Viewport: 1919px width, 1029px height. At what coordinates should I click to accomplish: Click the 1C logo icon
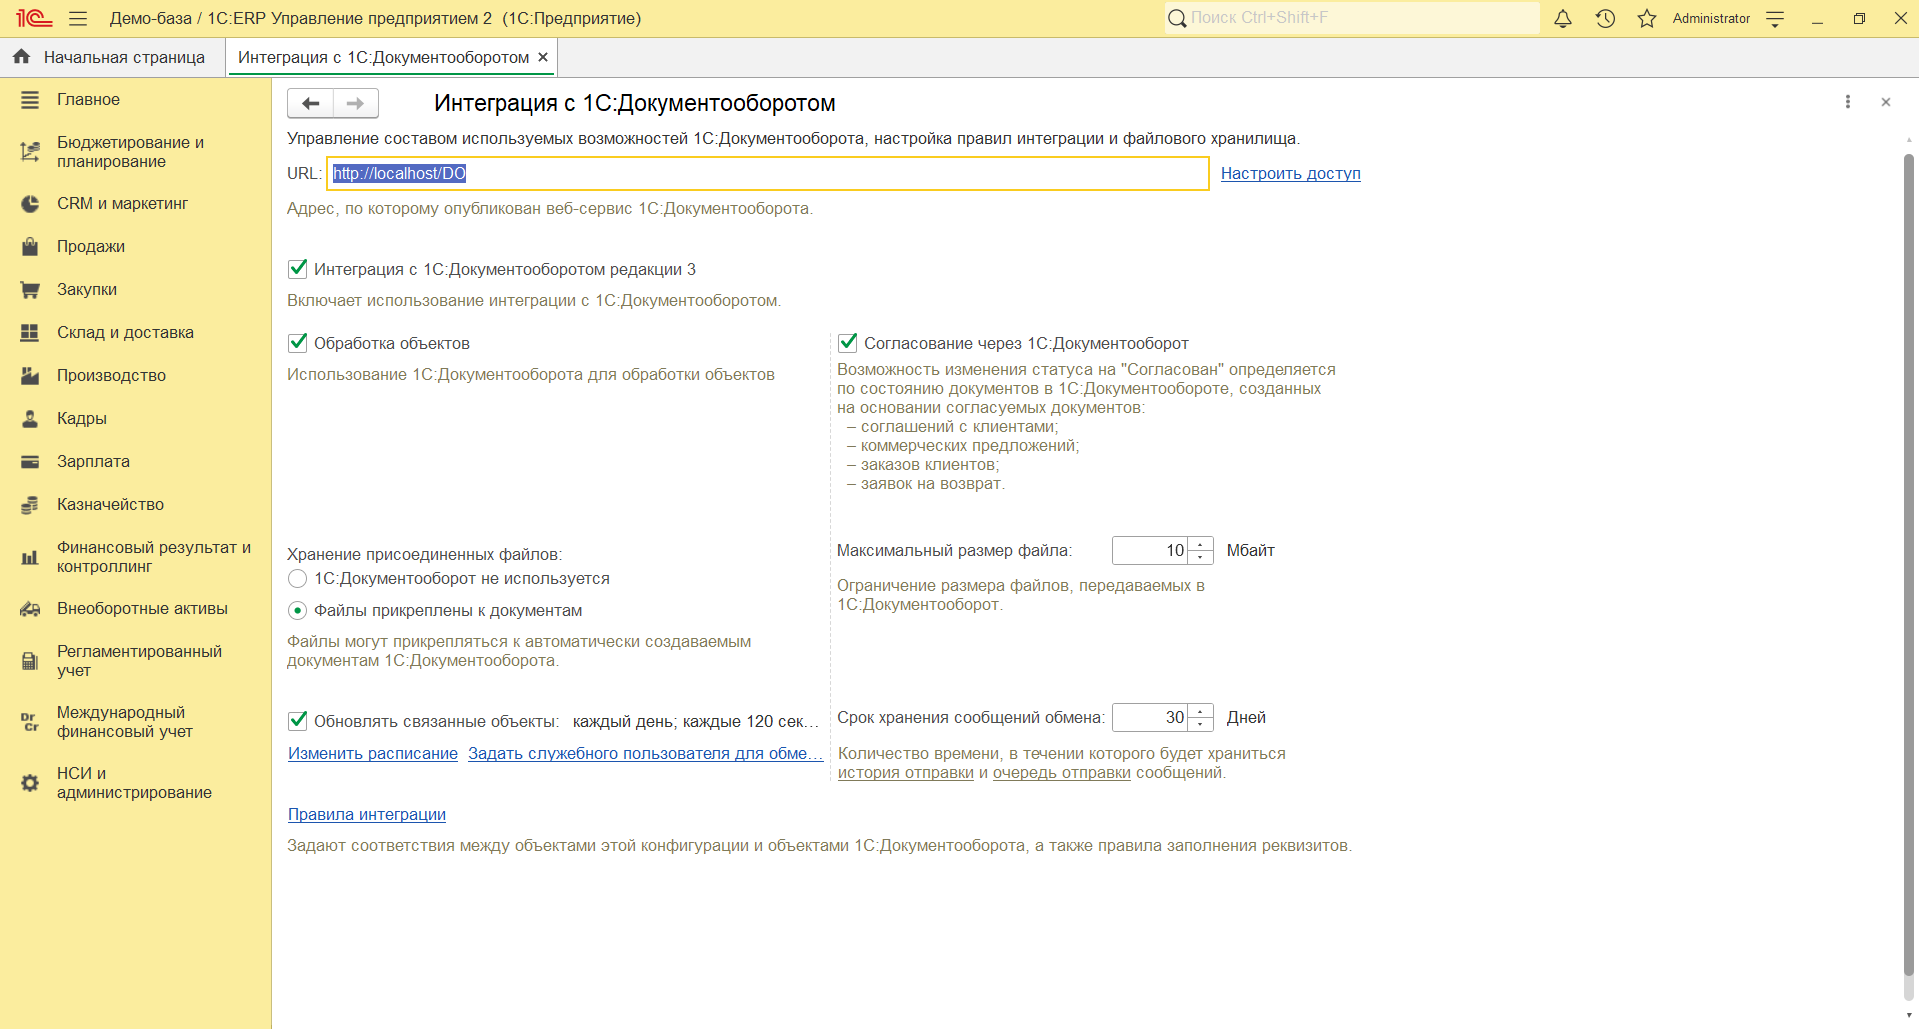click(x=34, y=18)
